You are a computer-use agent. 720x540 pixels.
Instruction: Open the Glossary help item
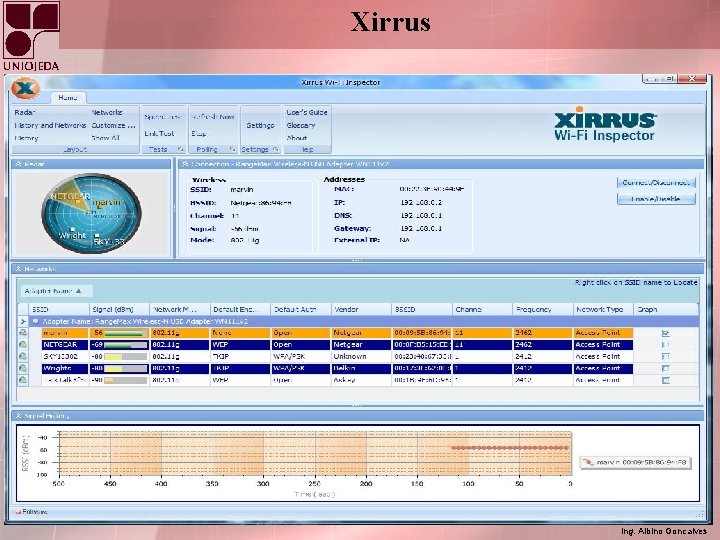click(x=301, y=125)
